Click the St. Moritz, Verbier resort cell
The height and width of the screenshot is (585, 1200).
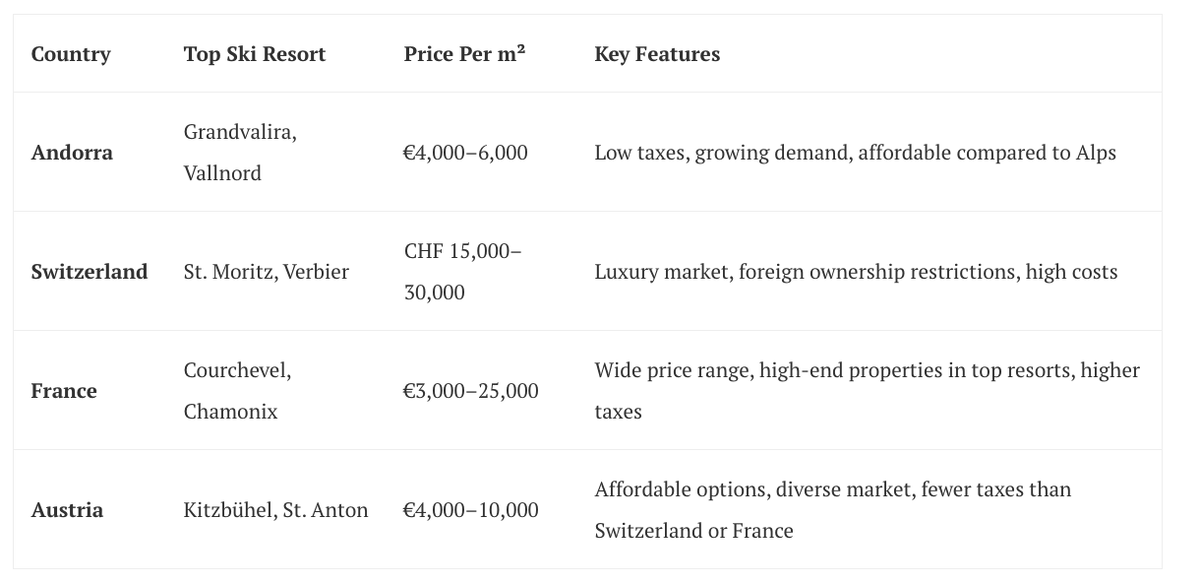[266, 271]
